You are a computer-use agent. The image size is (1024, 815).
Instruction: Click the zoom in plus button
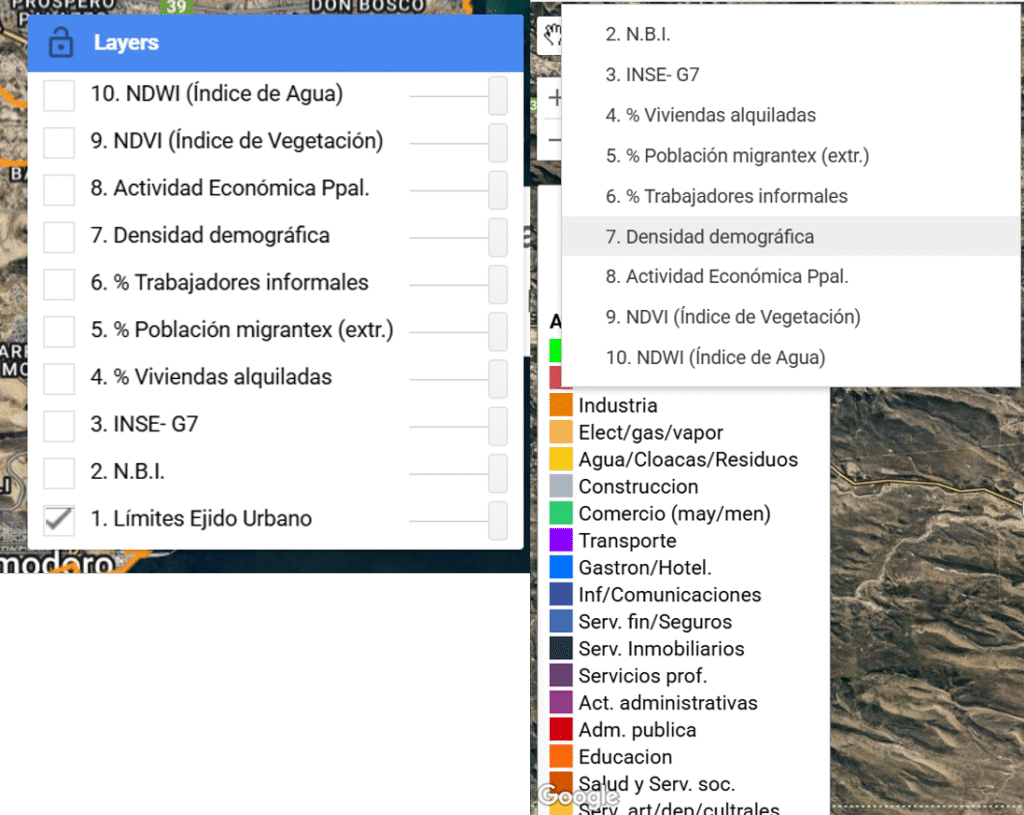553,99
